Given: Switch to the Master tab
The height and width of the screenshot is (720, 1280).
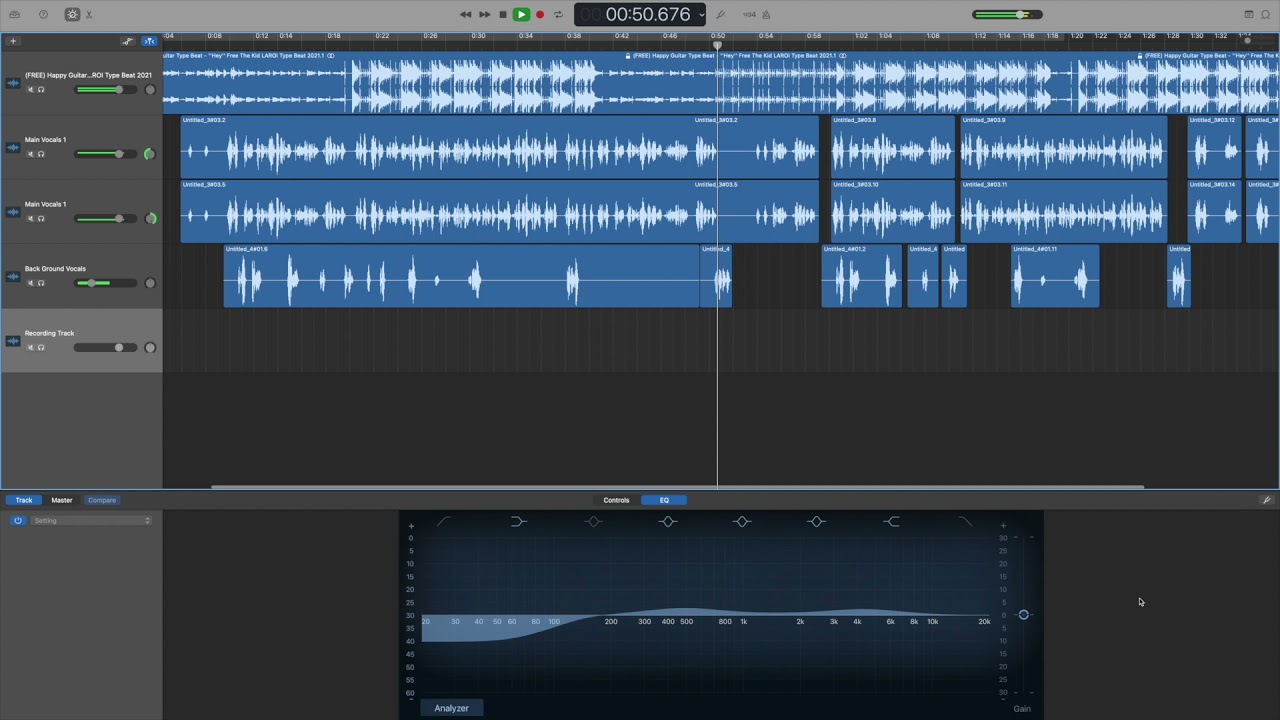Looking at the screenshot, I should click(62, 500).
